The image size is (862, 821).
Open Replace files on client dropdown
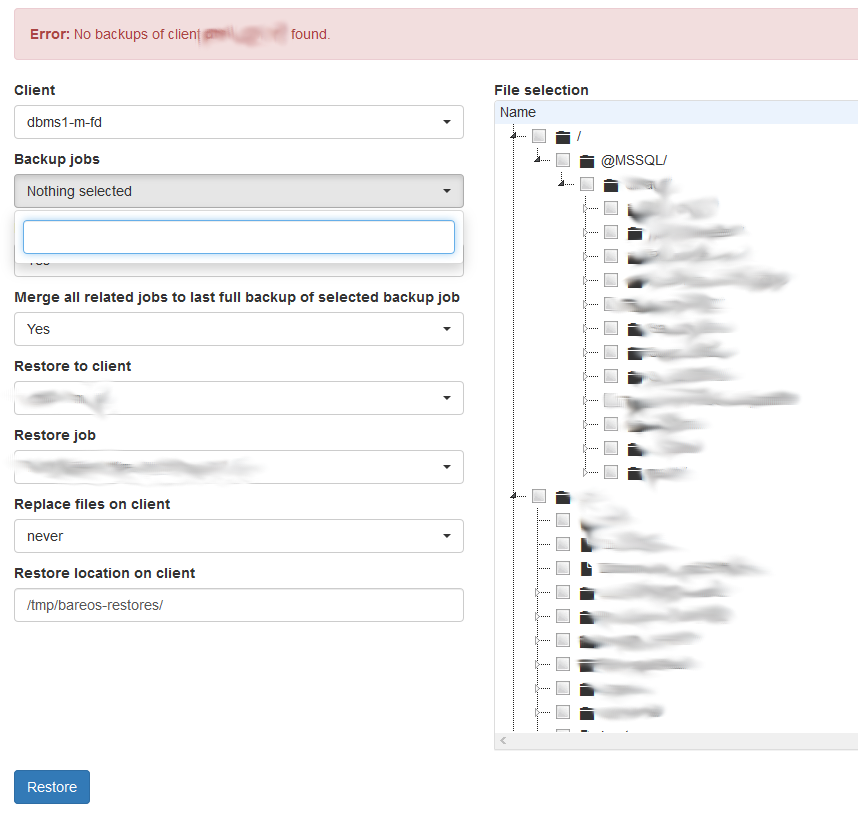[x=238, y=536]
